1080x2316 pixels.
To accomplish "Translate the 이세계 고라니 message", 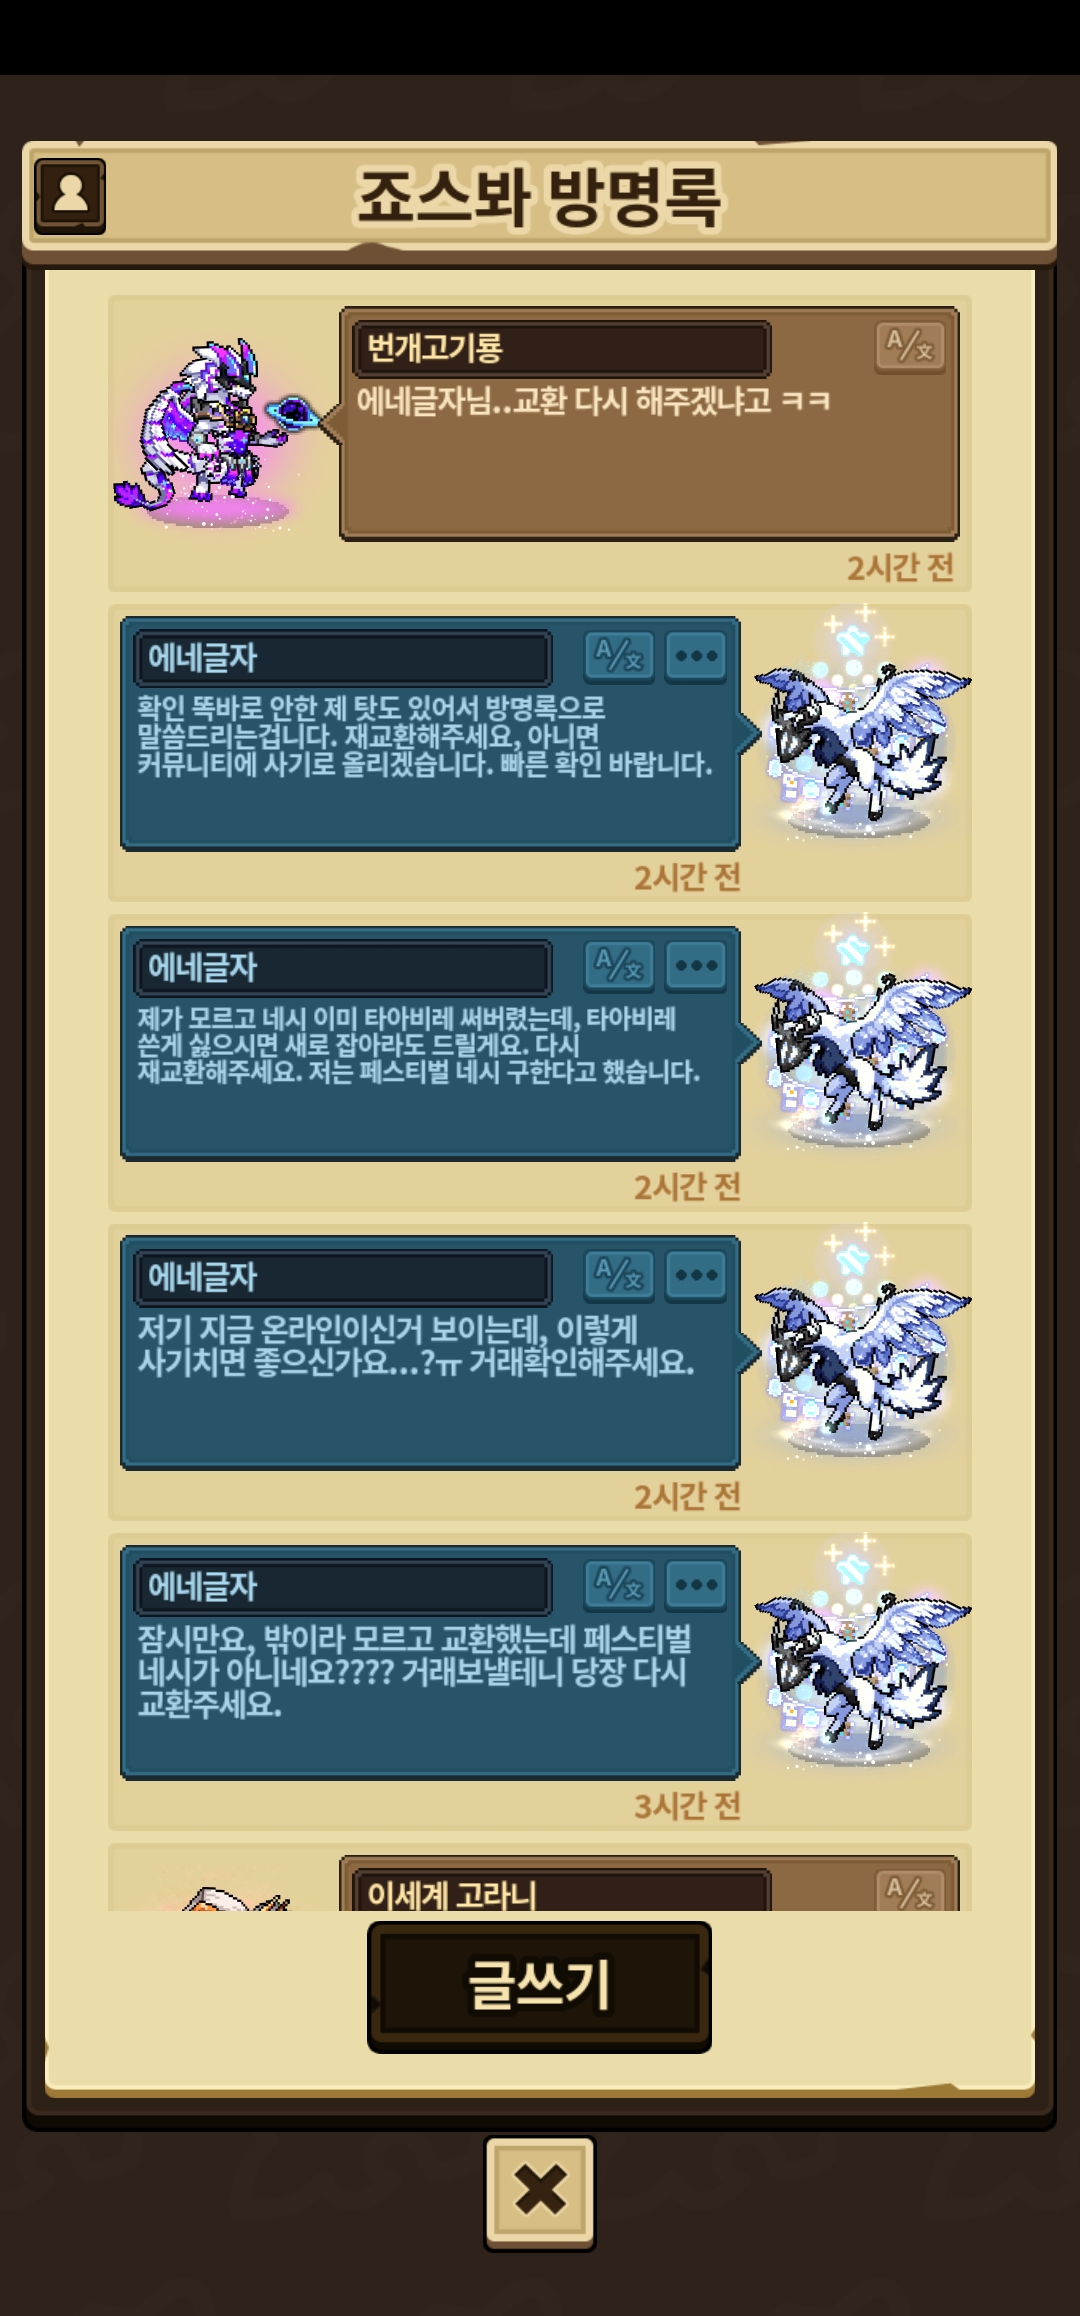I will coord(909,1890).
